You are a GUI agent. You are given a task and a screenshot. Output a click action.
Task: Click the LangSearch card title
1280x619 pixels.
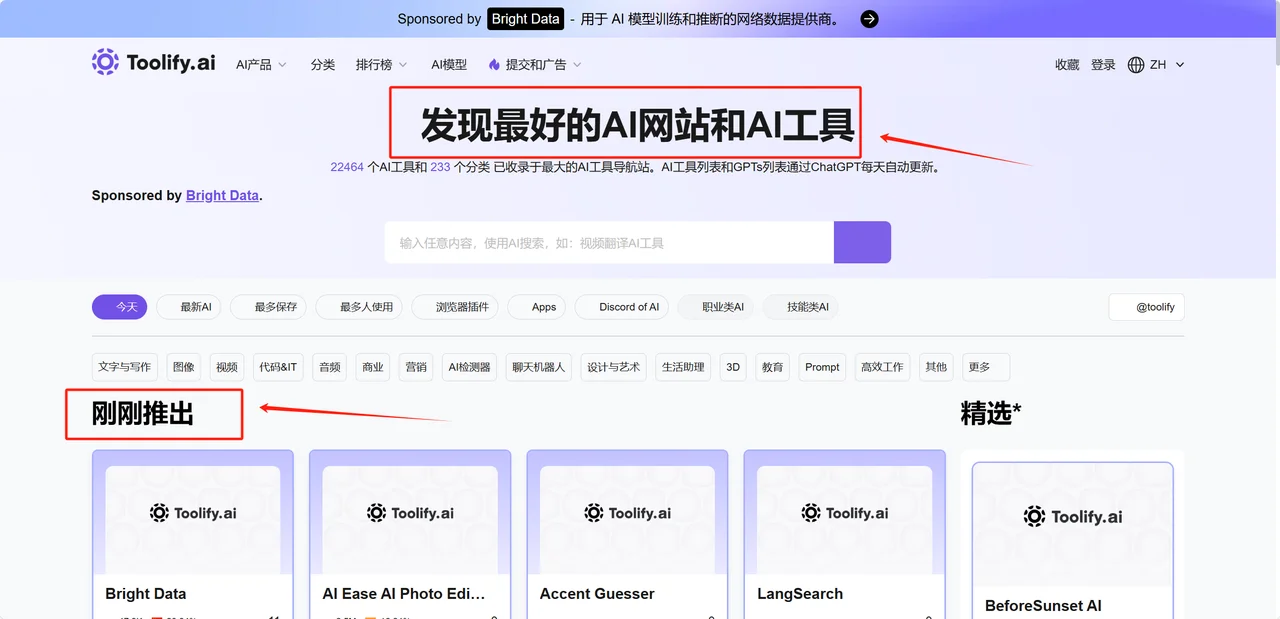800,594
